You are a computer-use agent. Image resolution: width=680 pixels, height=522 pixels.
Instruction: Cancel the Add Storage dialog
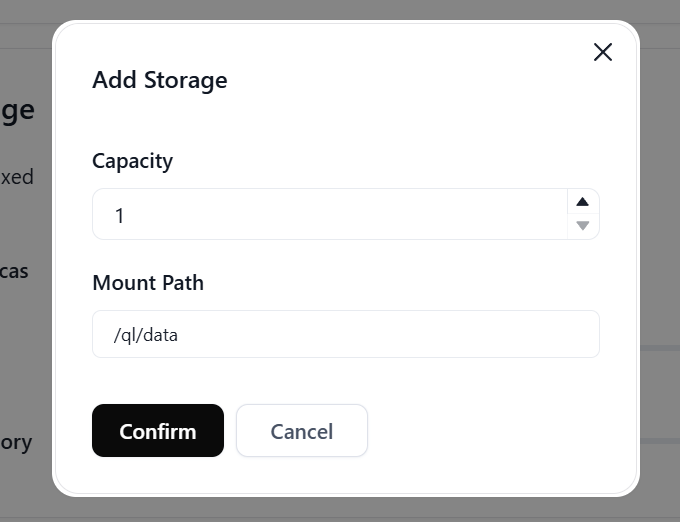pos(301,431)
